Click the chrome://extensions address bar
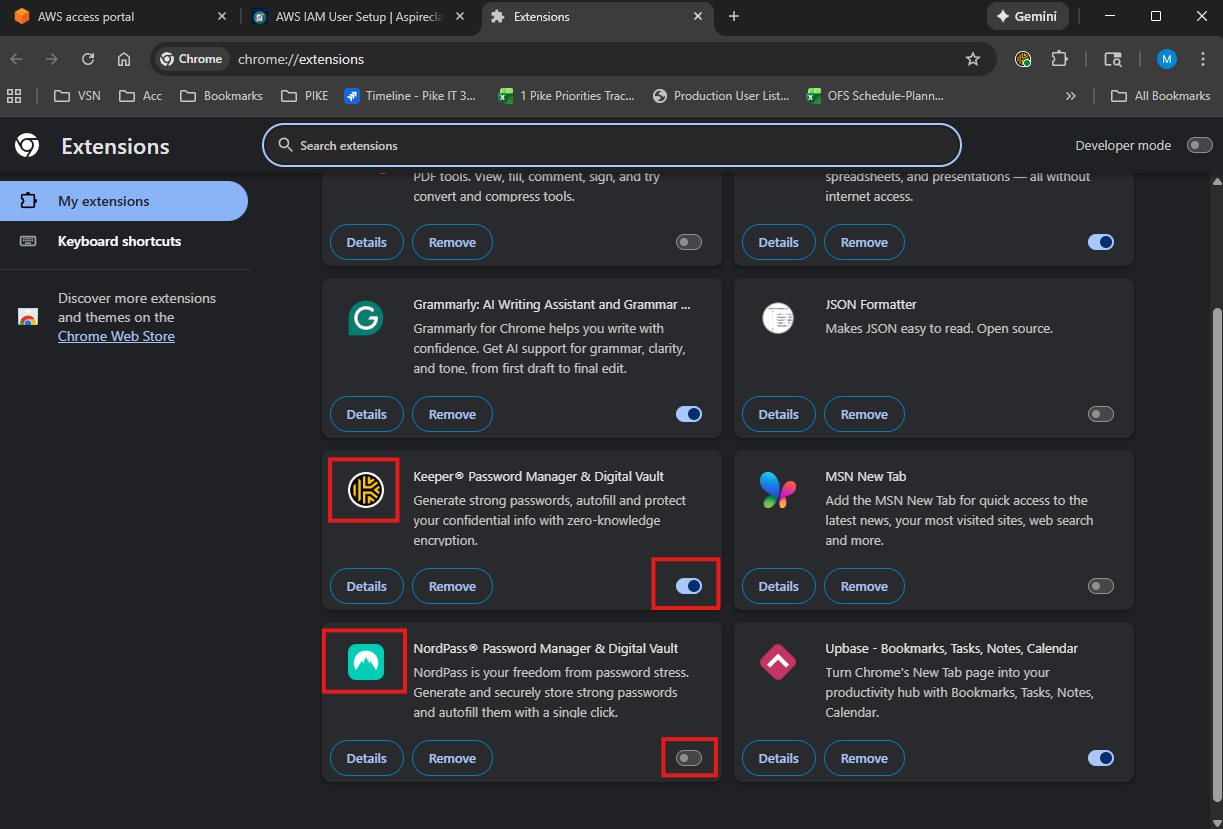 (573, 59)
